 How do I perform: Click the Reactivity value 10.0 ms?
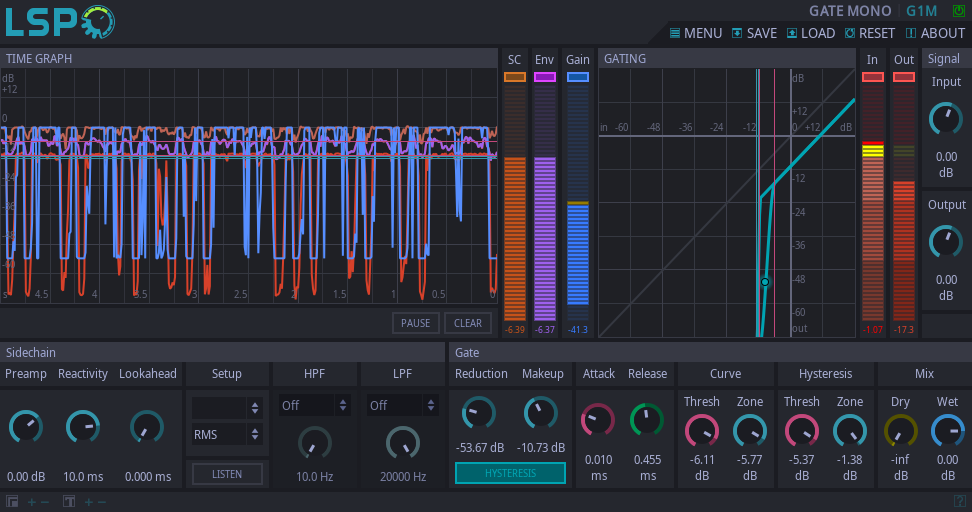click(x=83, y=477)
